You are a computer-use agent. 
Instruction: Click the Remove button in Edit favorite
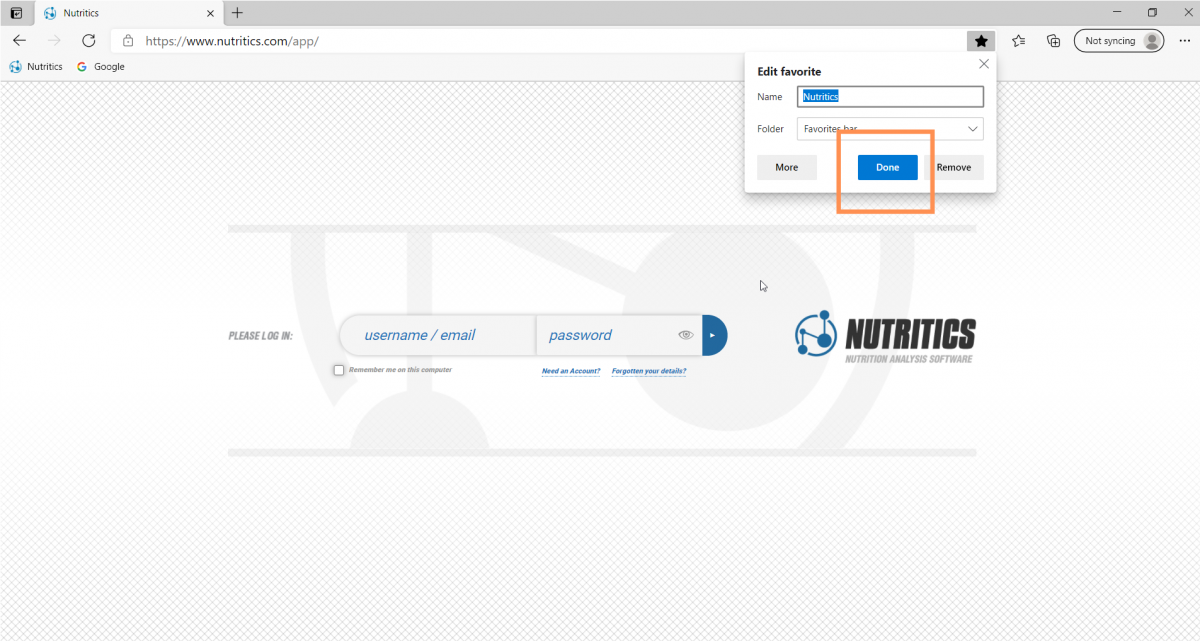click(x=953, y=167)
